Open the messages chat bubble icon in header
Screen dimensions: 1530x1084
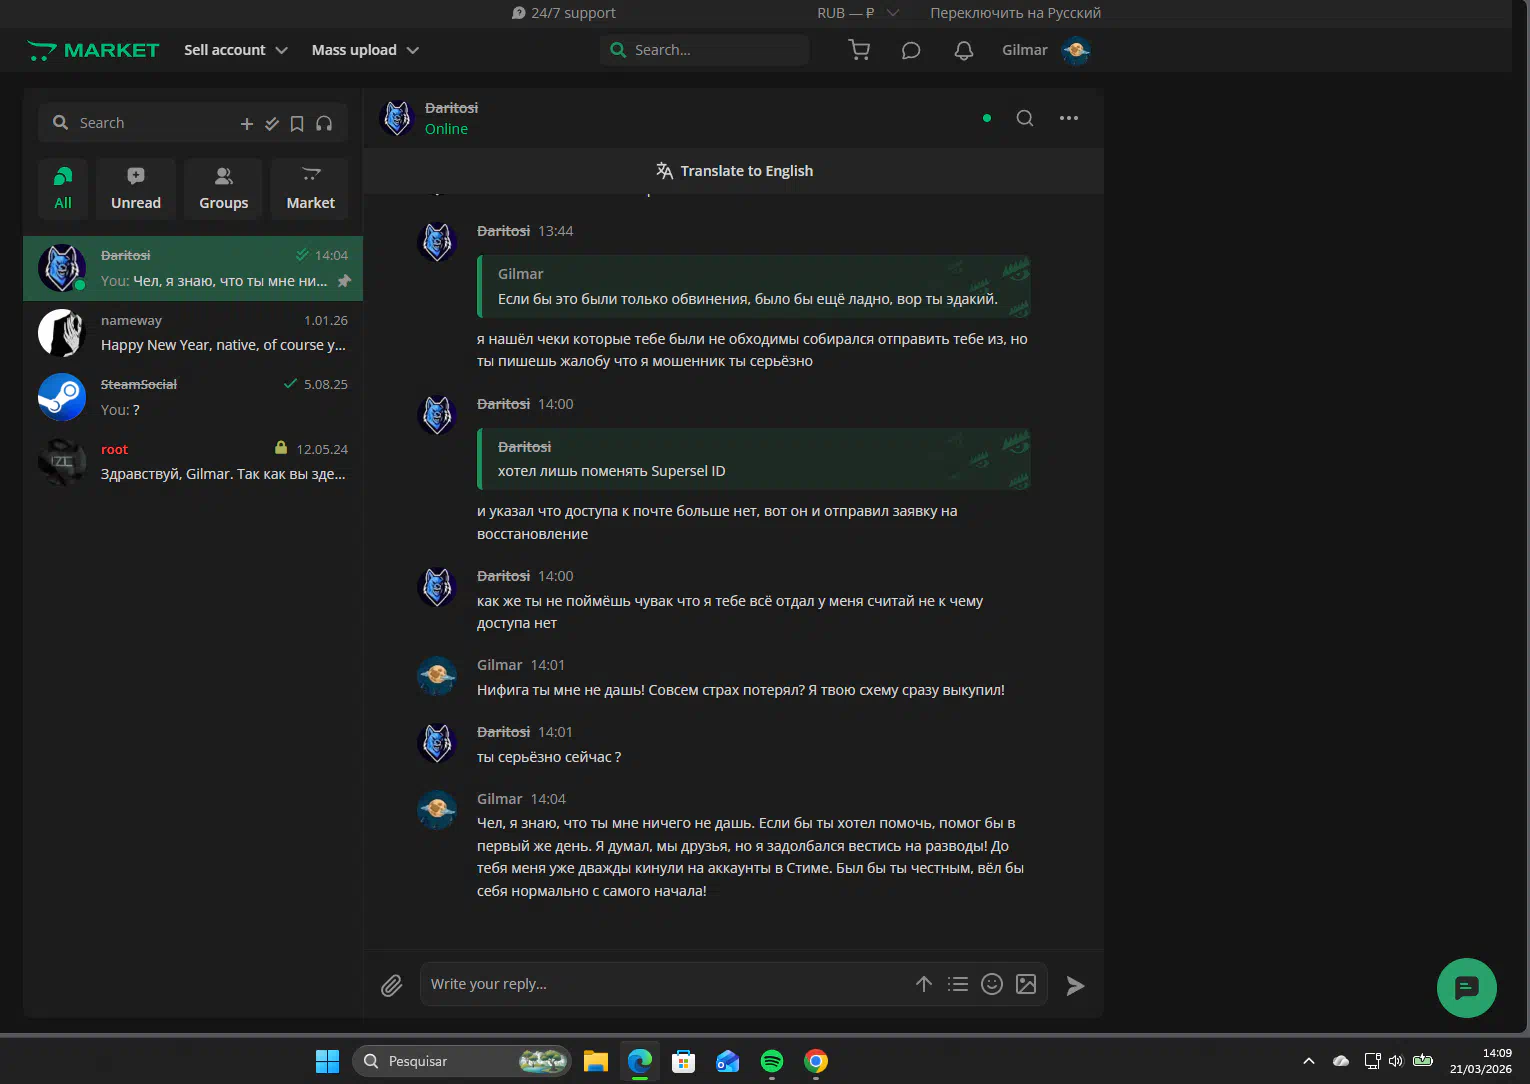pyautogui.click(x=911, y=50)
